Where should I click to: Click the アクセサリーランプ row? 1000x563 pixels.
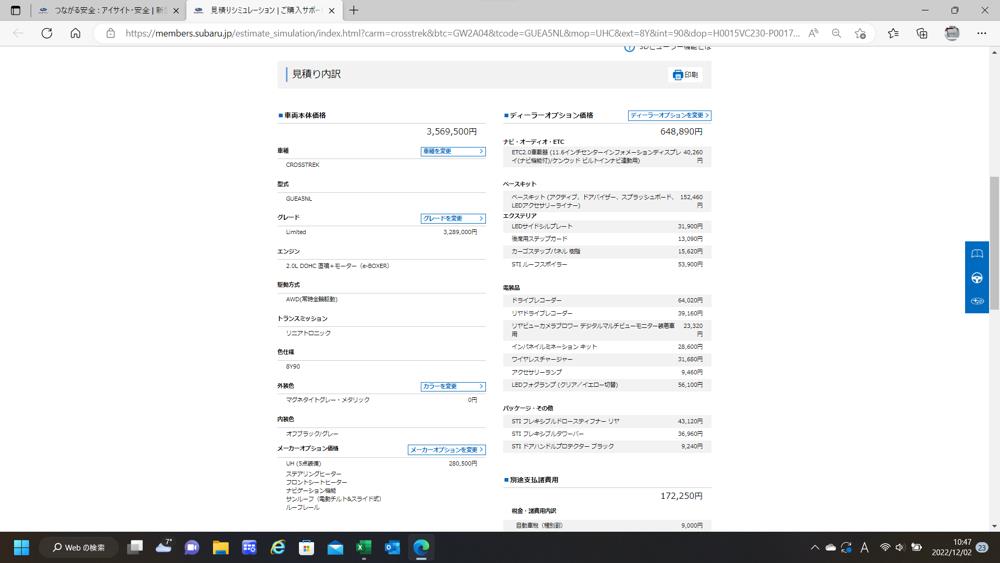point(607,372)
